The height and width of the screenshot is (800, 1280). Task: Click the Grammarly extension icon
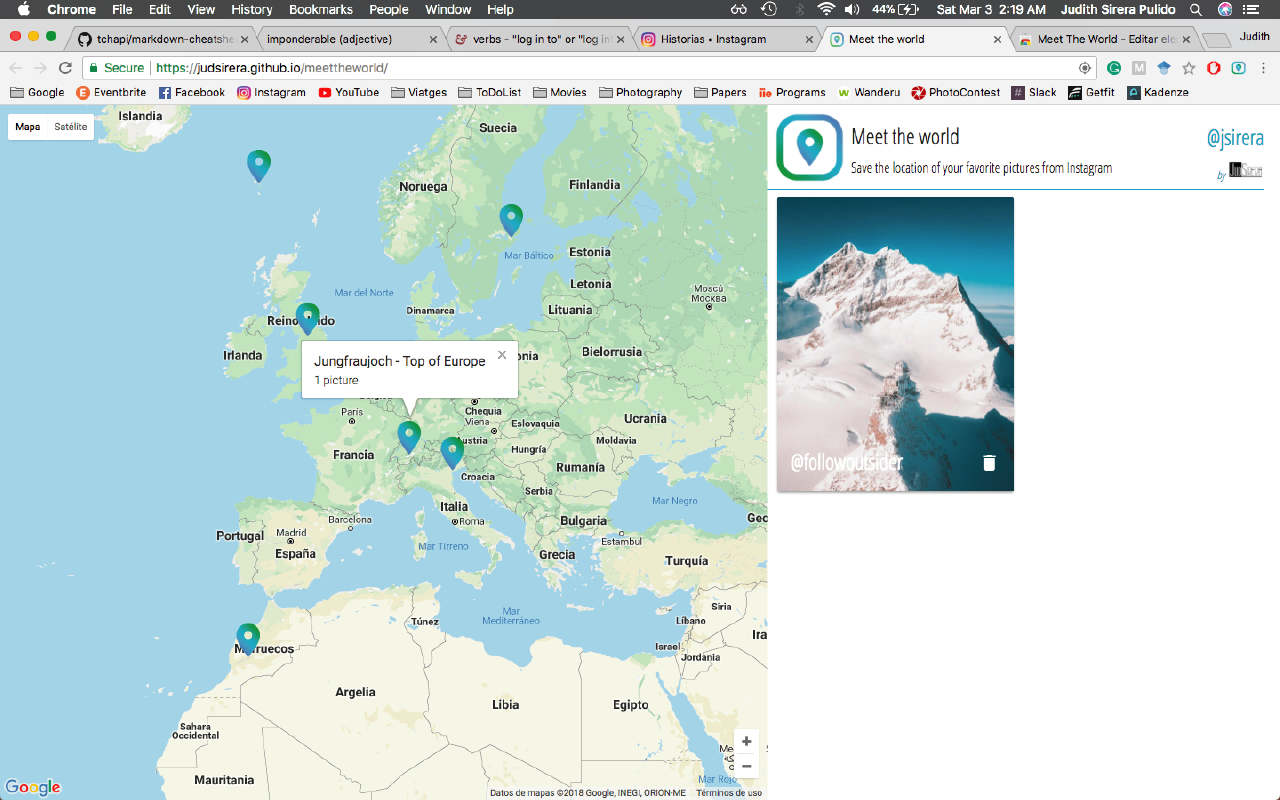click(1114, 68)
